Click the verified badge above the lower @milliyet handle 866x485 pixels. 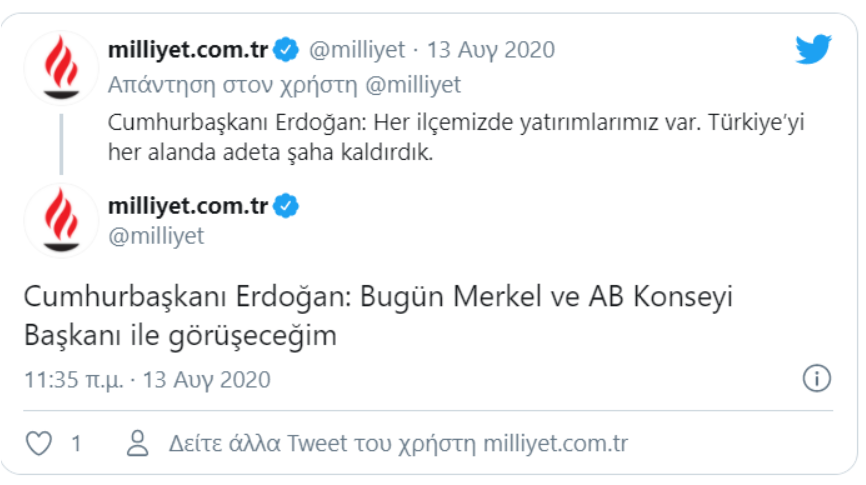point(286,207)
